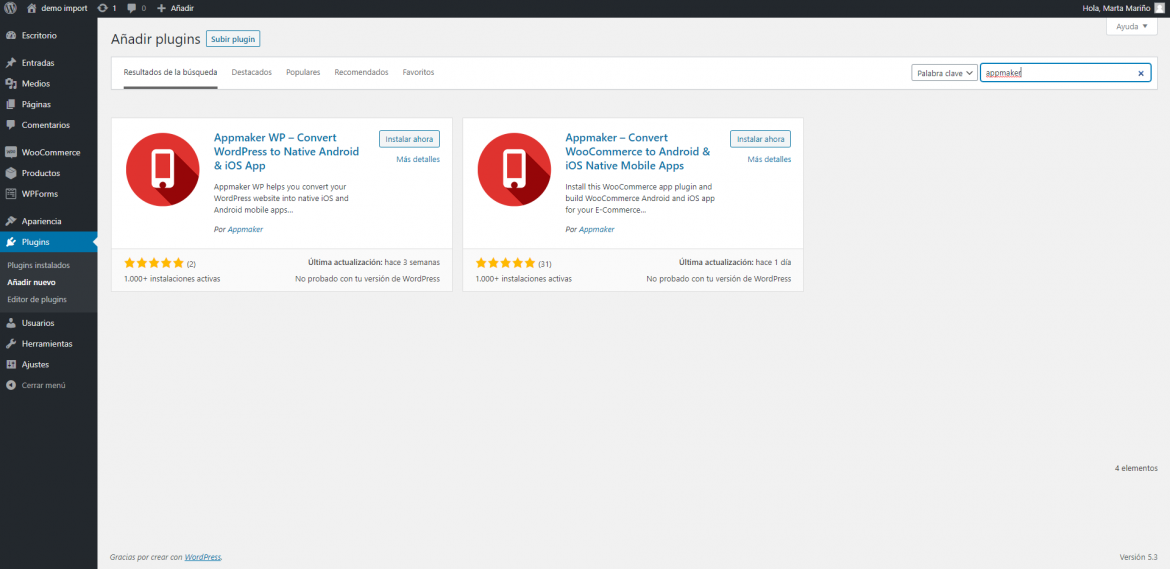Expand the Ayuda help panel

1132,27
